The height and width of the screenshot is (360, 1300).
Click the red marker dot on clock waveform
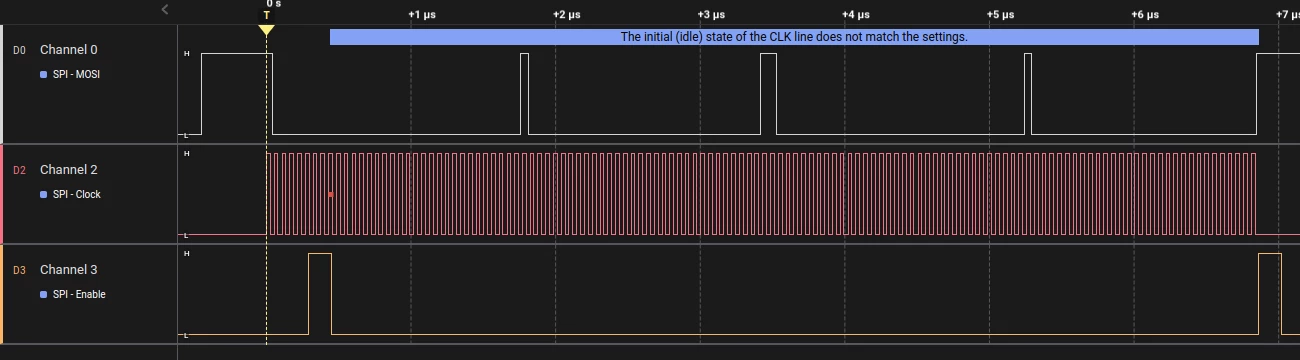330,194
